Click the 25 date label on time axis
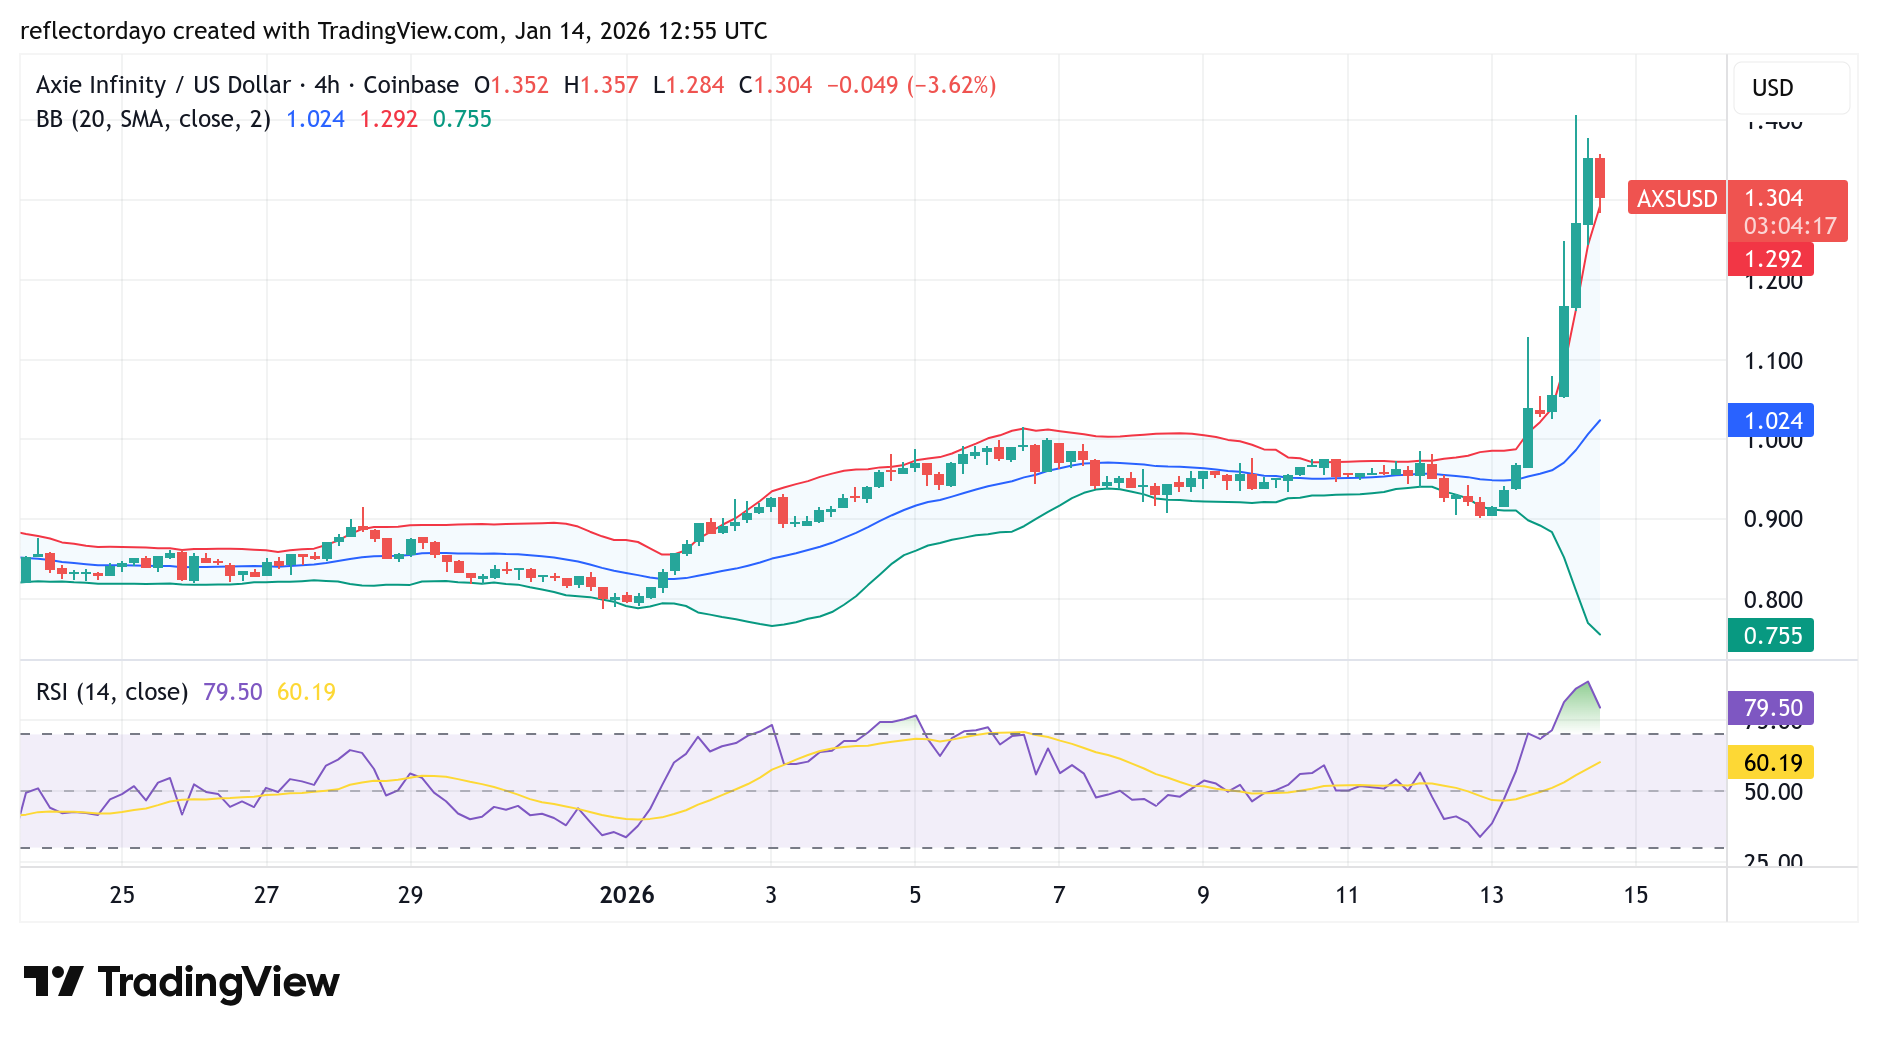Screen dimensions: 1878x1042 click(122, 895)
